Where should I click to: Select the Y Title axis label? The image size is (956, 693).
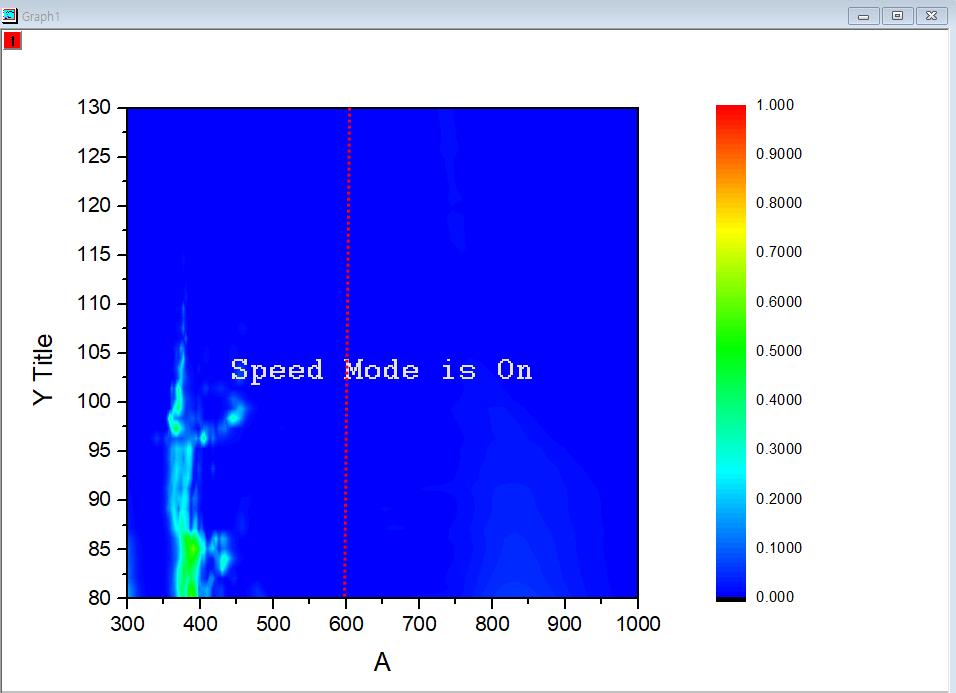click(x=43, y=370)
